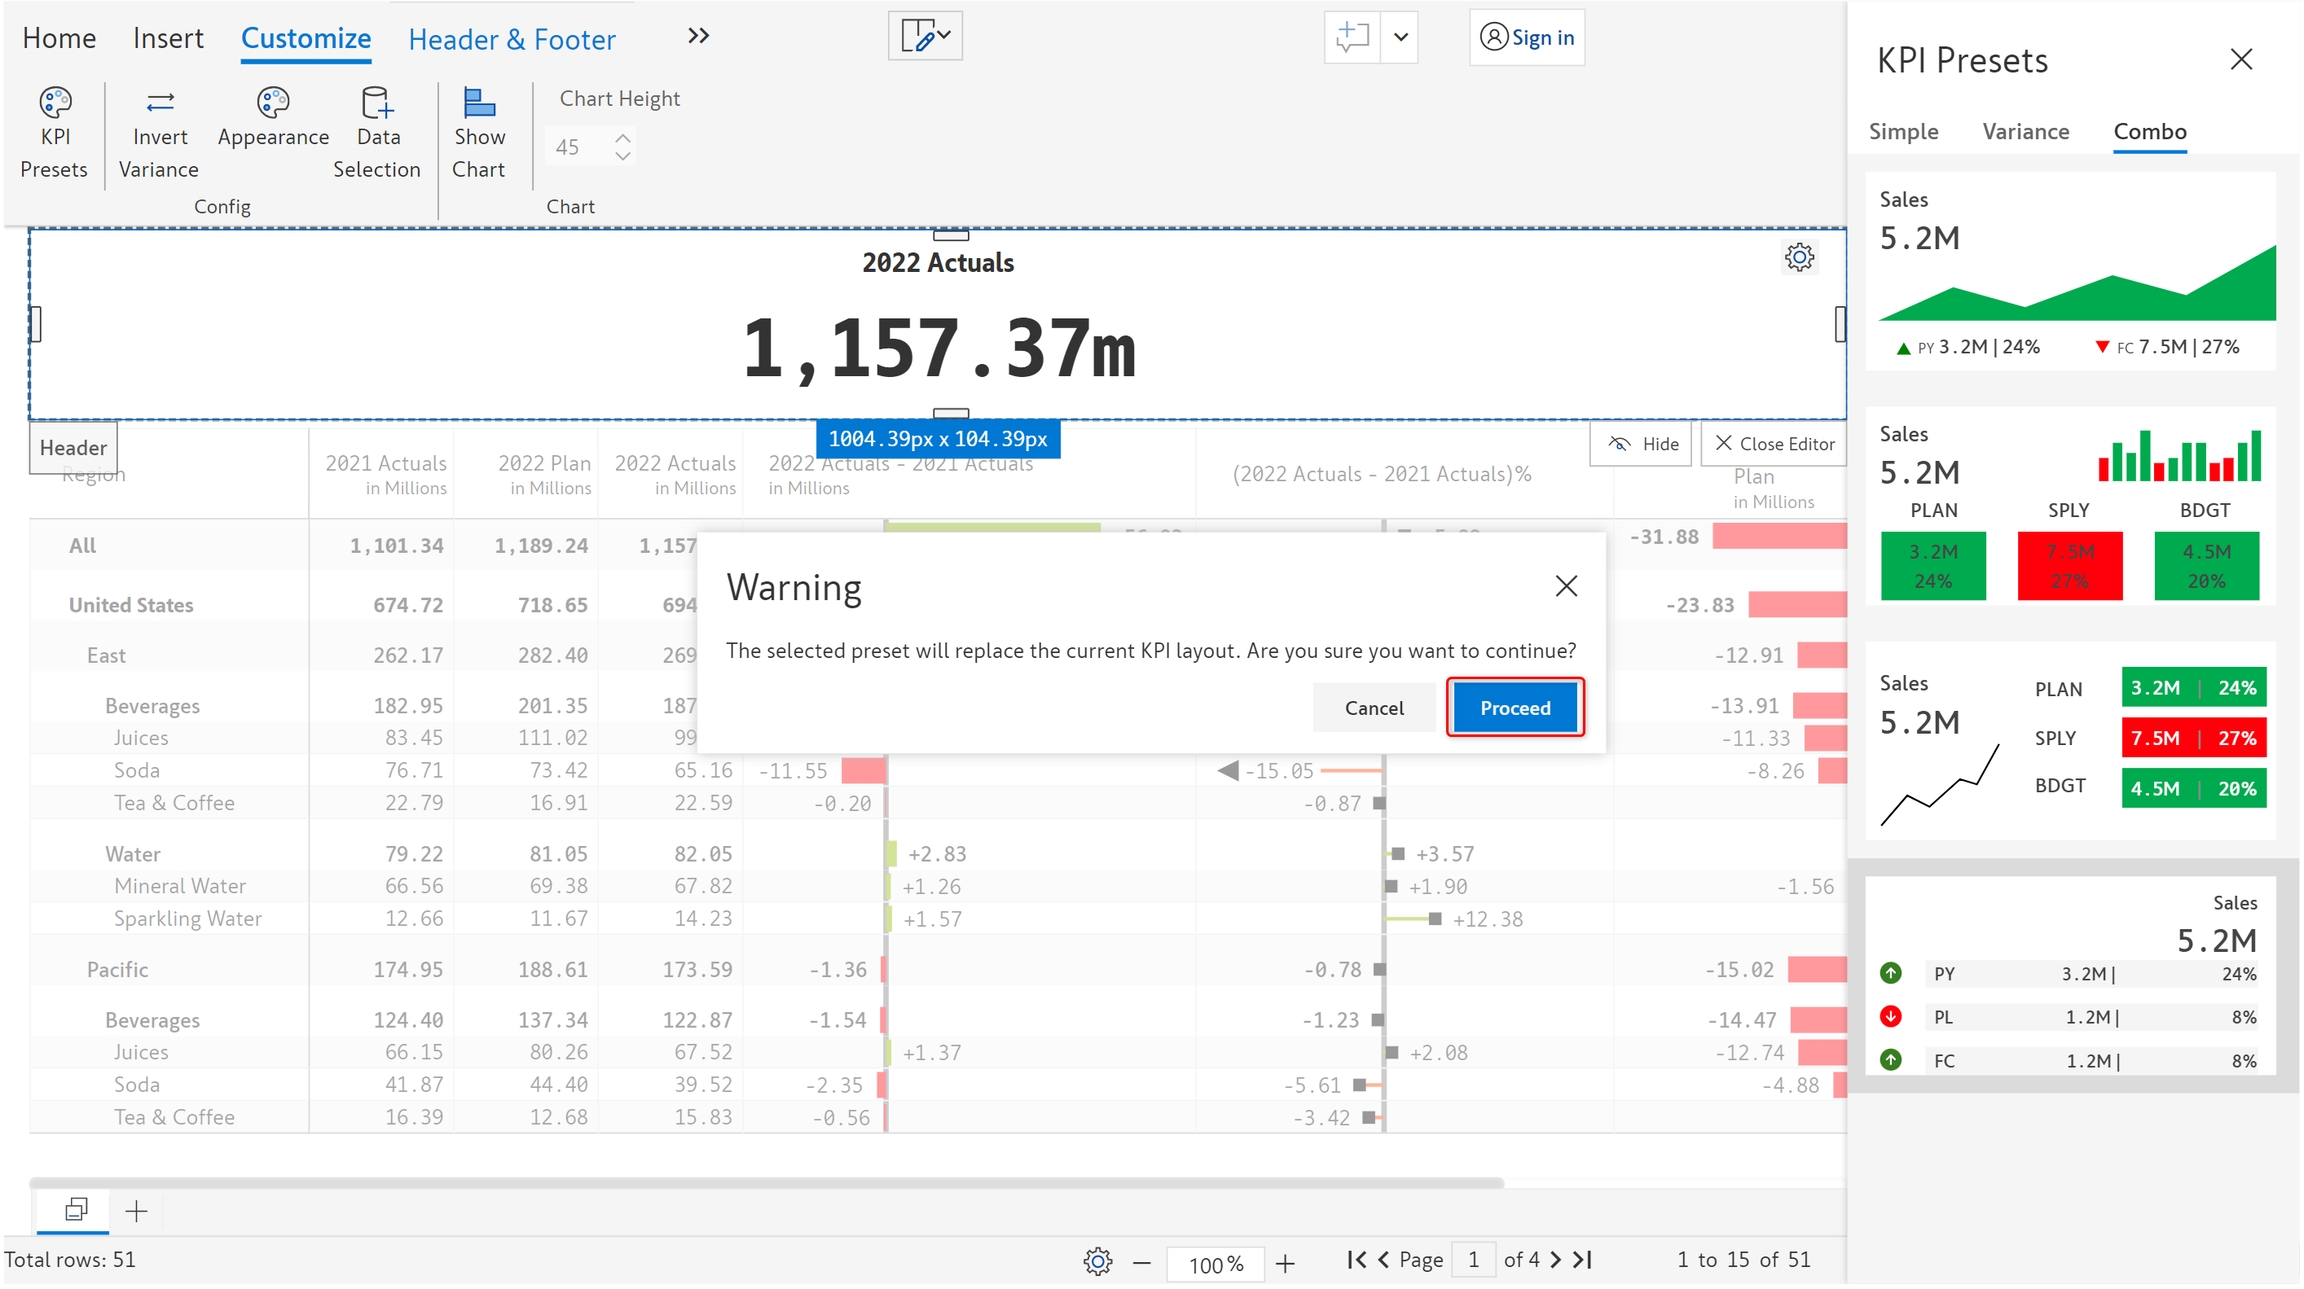This screenshot has width=2304, height=1289.
Task: Hide the header using the Hide button
Action: (1642, 444)
